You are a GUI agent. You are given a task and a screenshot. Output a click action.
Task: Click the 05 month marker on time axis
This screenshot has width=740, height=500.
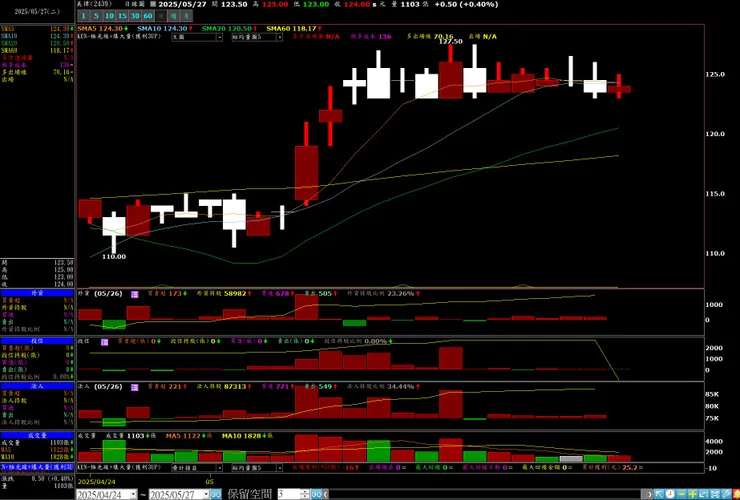(x=210, y=482)
